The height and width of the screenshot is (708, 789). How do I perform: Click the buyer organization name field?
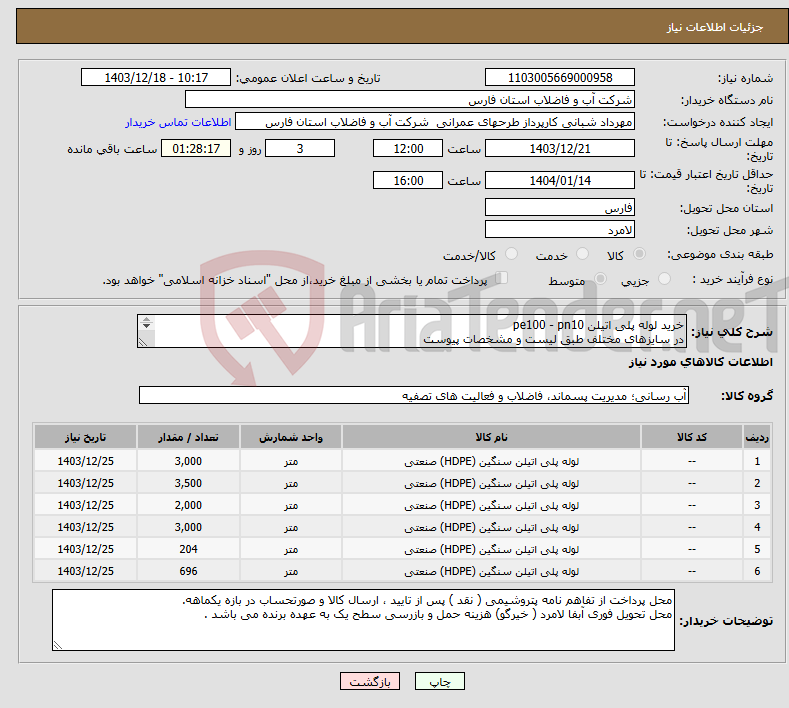coord(410,100)
